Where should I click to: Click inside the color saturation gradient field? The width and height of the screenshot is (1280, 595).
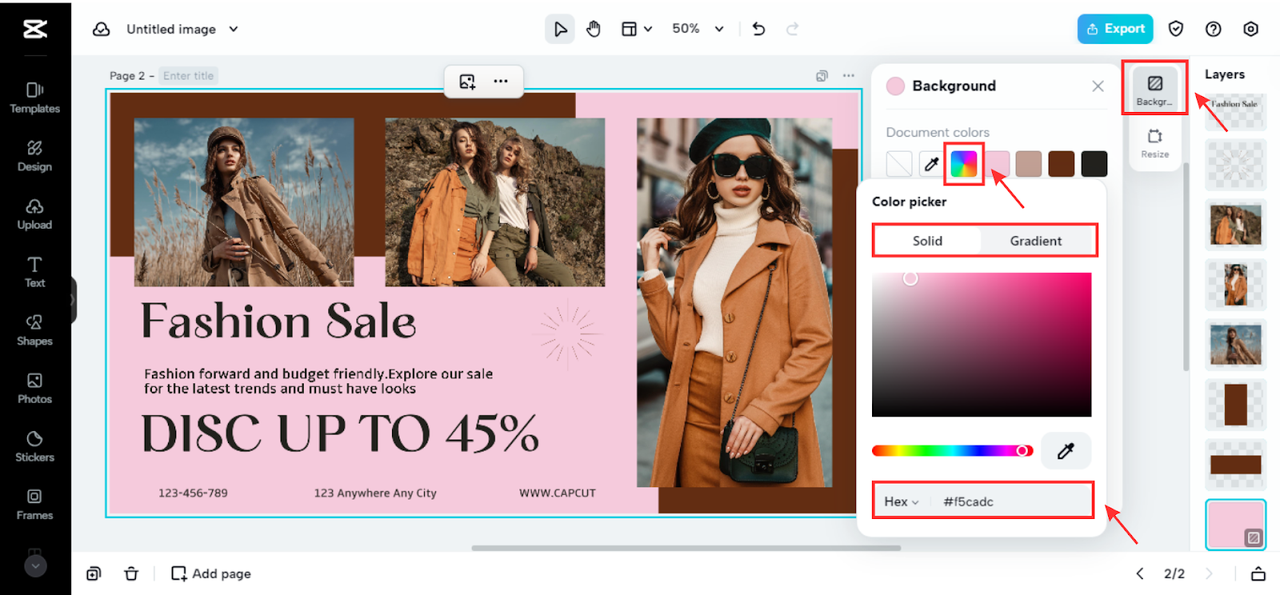click(981, 344)
